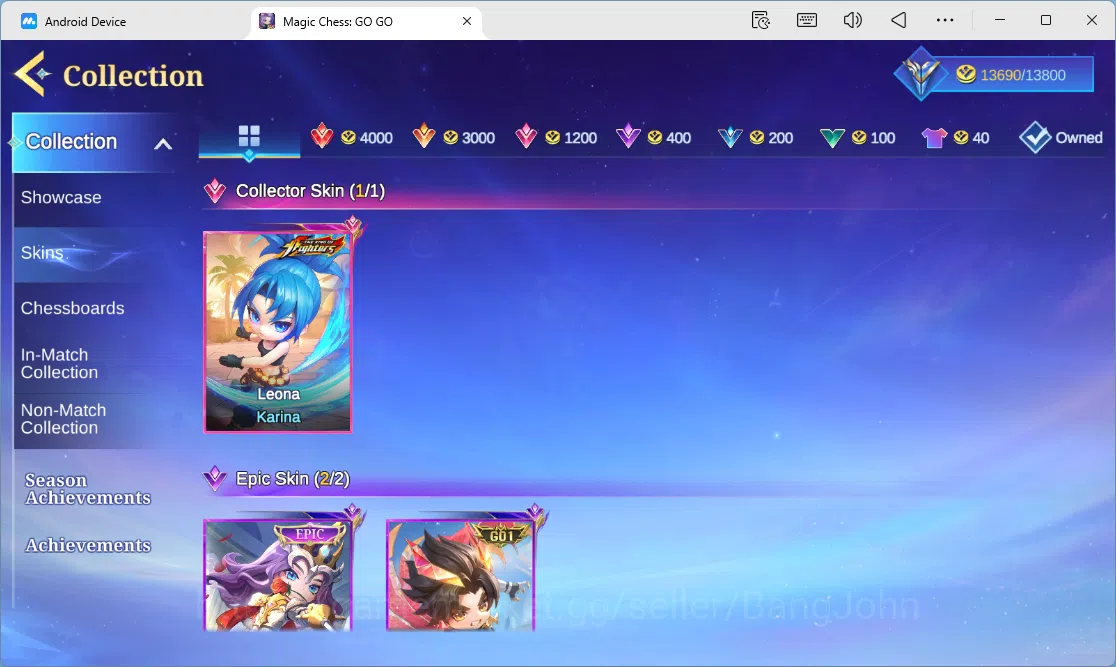Open the keyboard mapping icon
1116x667 pixels.
tap(806, 20)
